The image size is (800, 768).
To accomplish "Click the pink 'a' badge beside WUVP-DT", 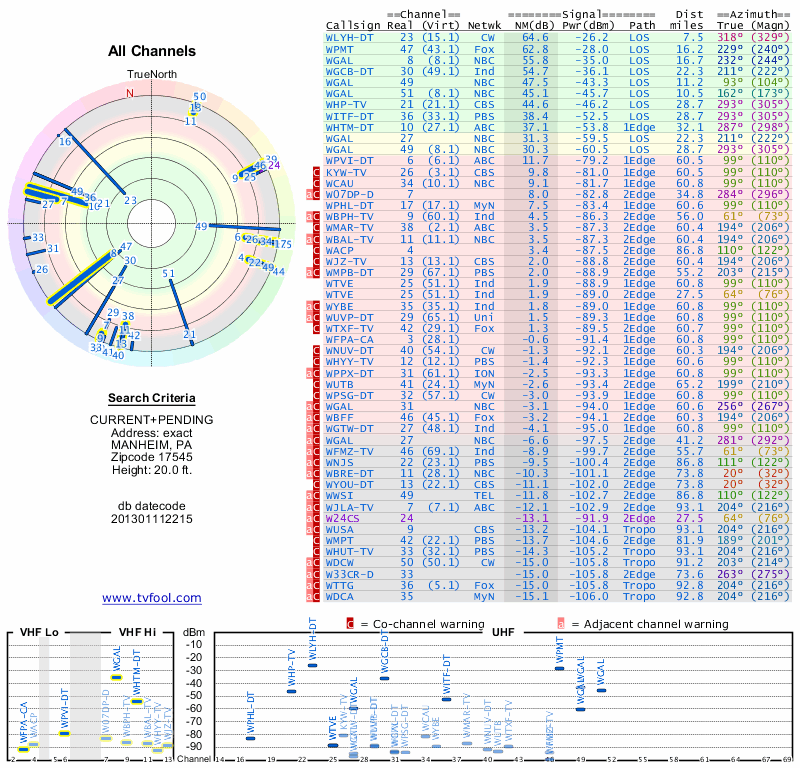I will (x=309, y=317).
